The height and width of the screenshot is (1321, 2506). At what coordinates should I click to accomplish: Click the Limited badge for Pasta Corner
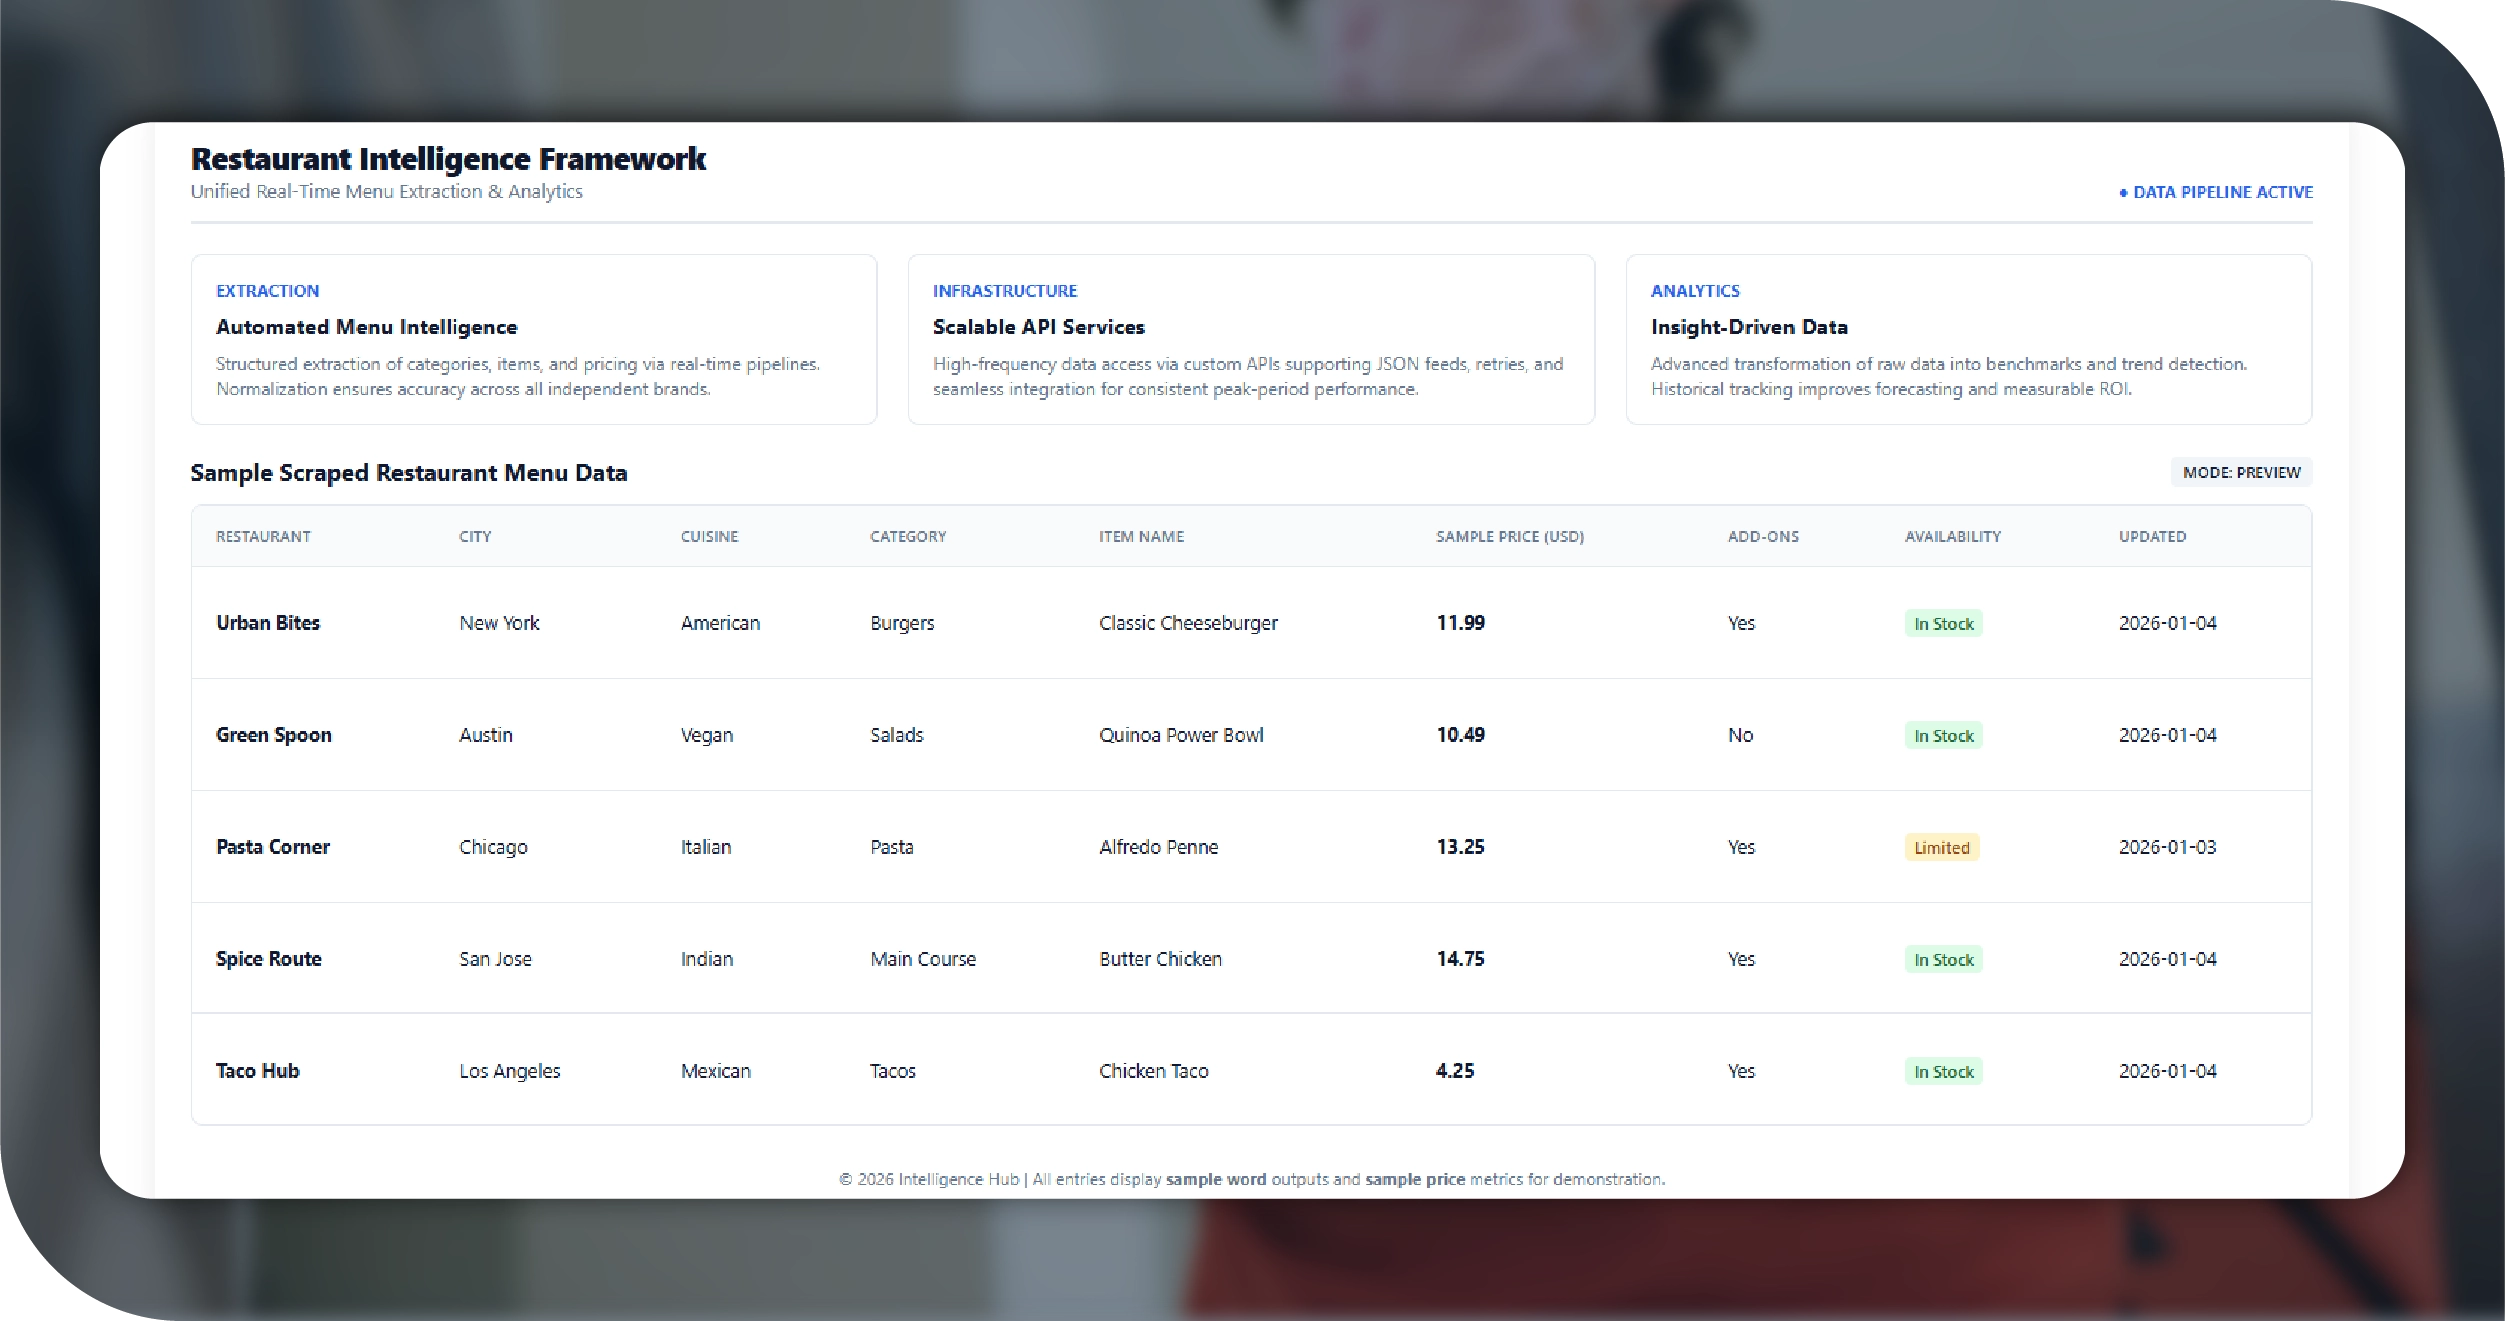click(1941, 848)
